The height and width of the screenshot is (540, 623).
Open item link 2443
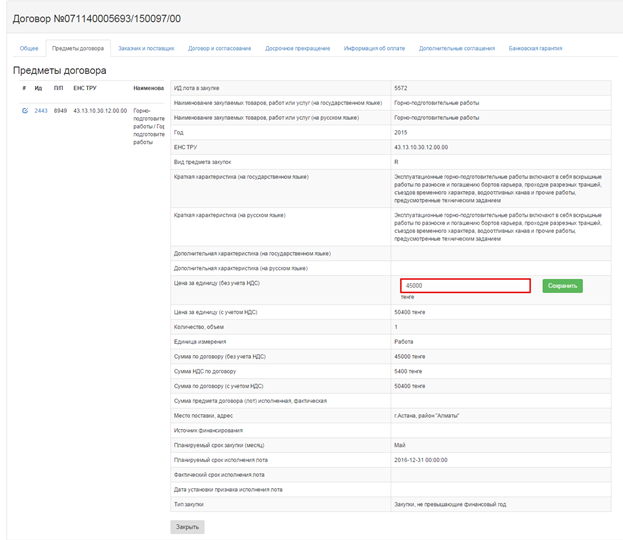point(41,111)
